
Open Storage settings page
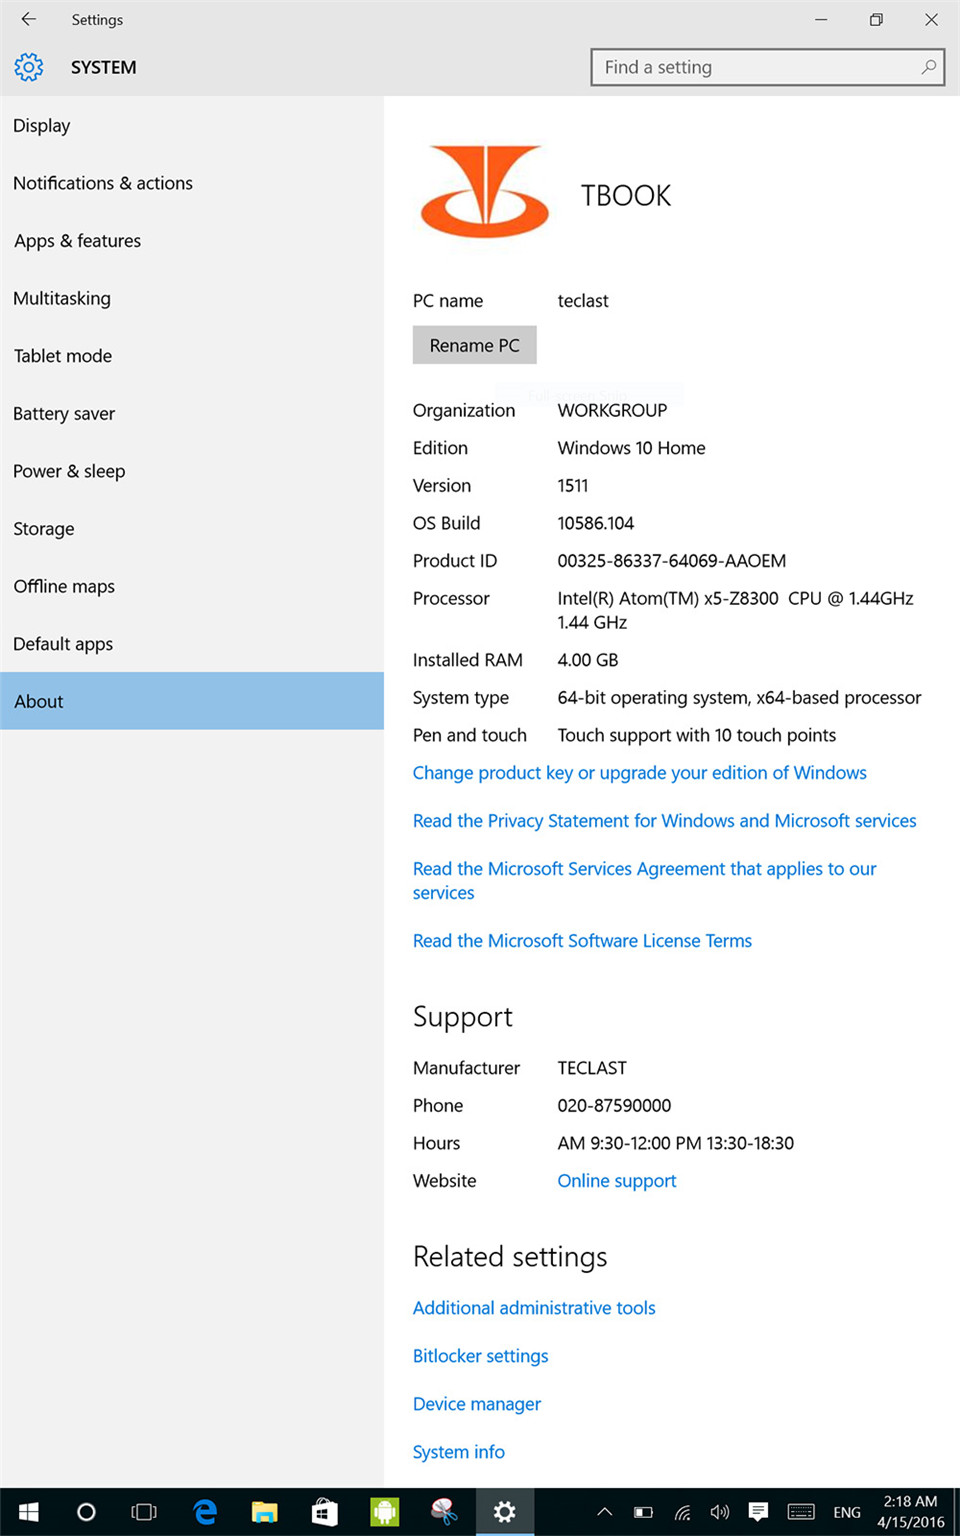tap(192, 529)
